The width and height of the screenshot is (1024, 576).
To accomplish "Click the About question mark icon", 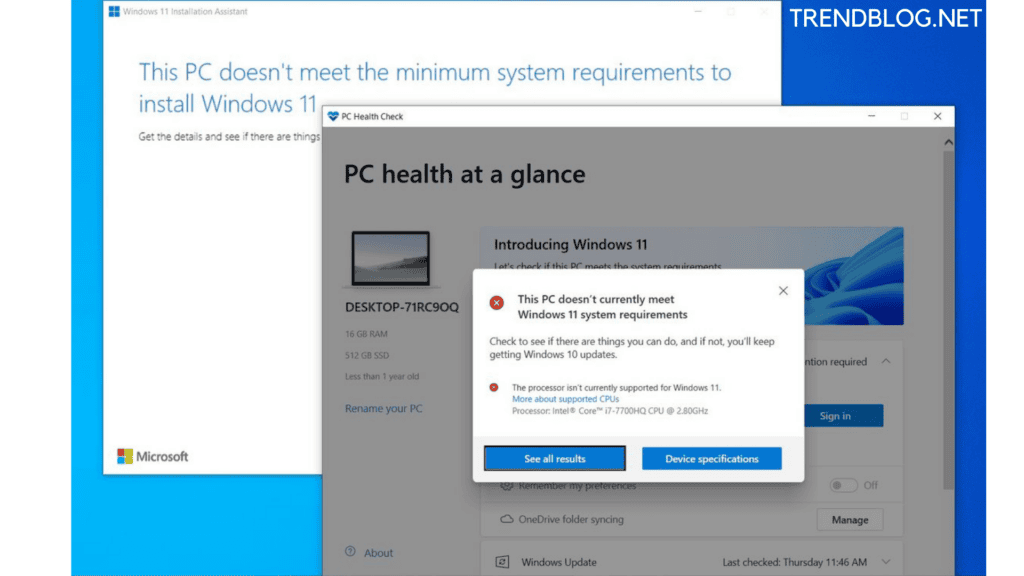I will click(x=350, y=551).
